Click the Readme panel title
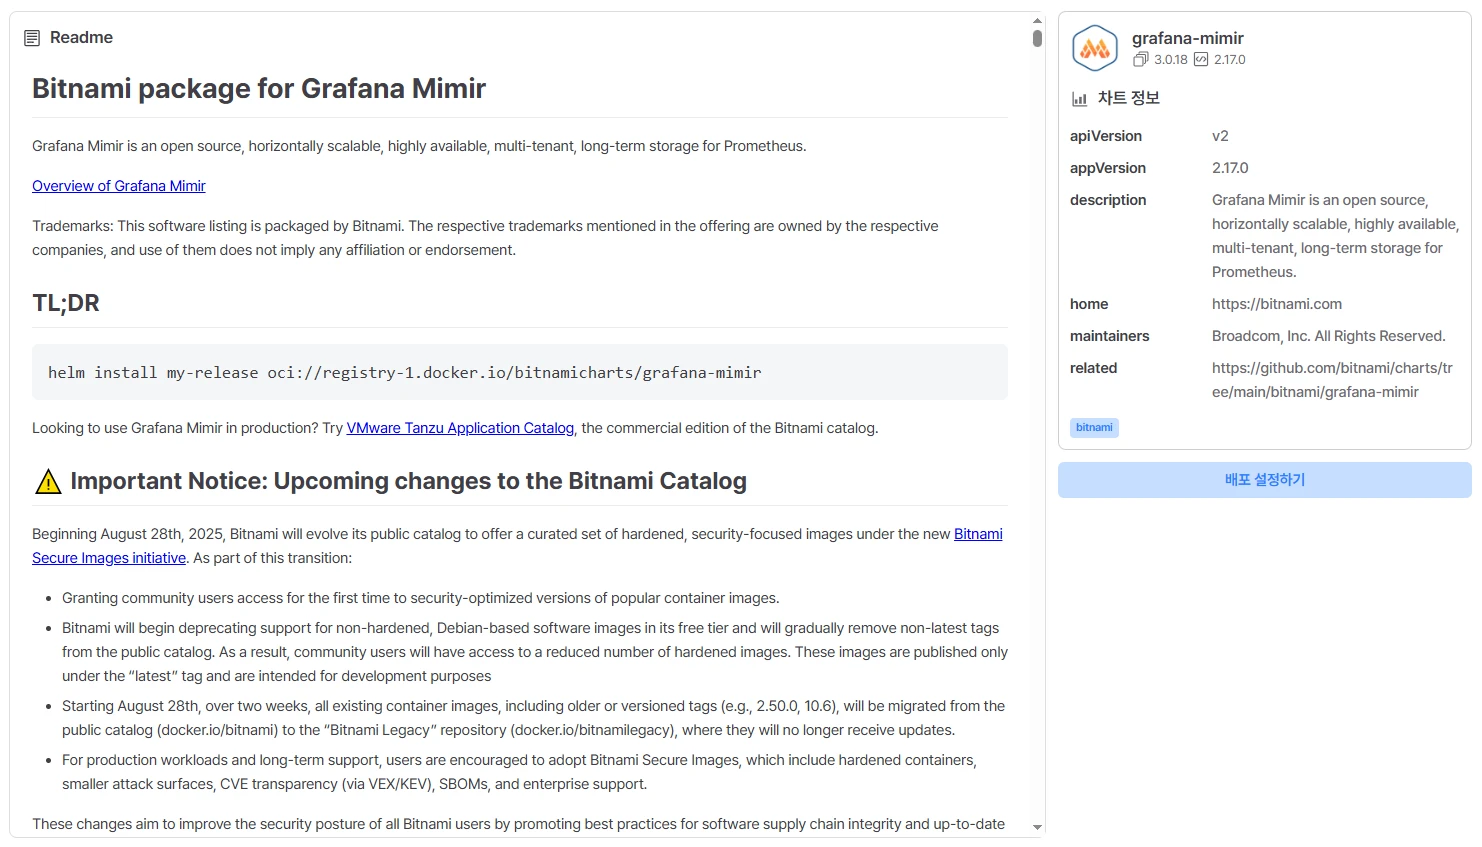 [x=81, y=38]
